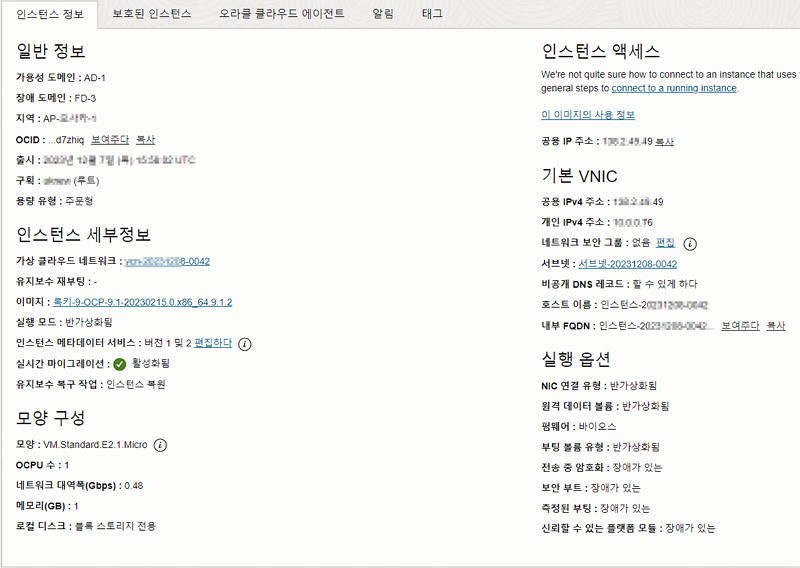This screenshot has height=568, width=800.
Task: Open 이 이미지의 사용 정보 link
Action: tap(588, 115)
